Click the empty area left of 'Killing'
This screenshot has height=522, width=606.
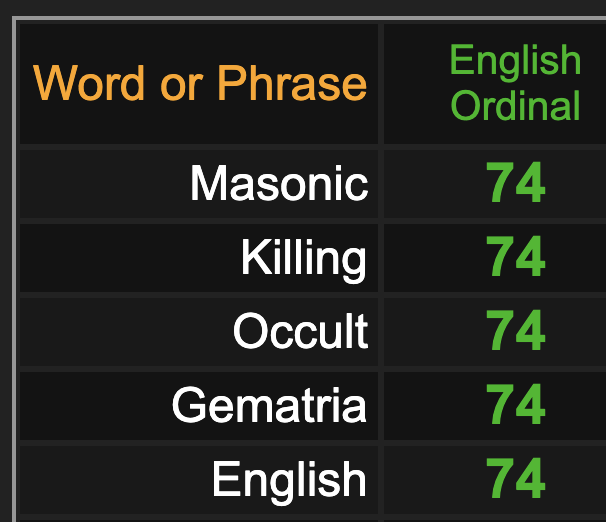(128, 258)
